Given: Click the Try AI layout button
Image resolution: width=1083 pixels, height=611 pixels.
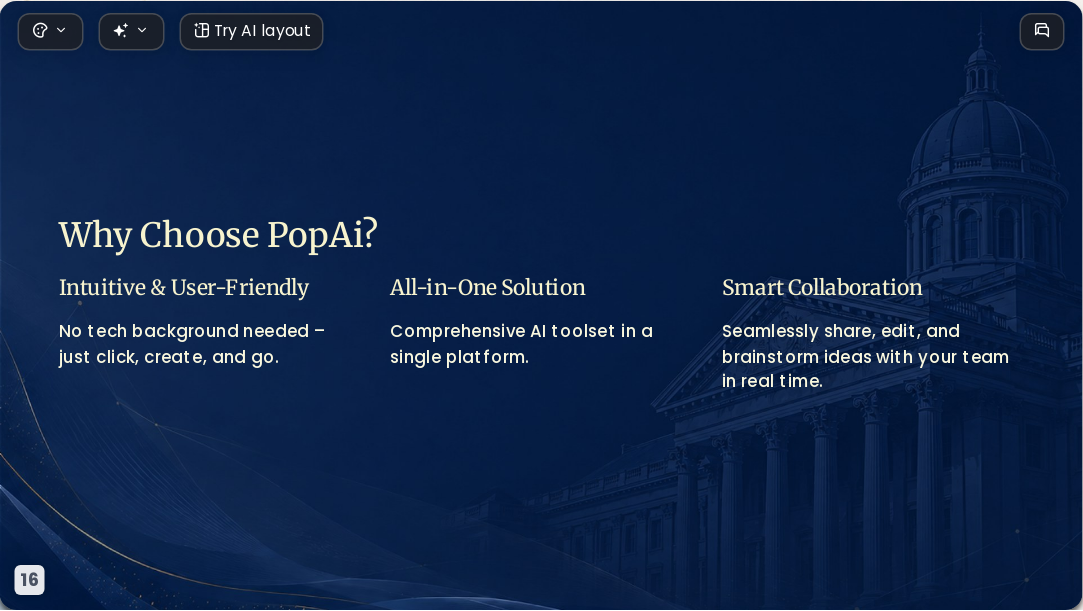Looking at the screenshot, I should coord(251,31).
